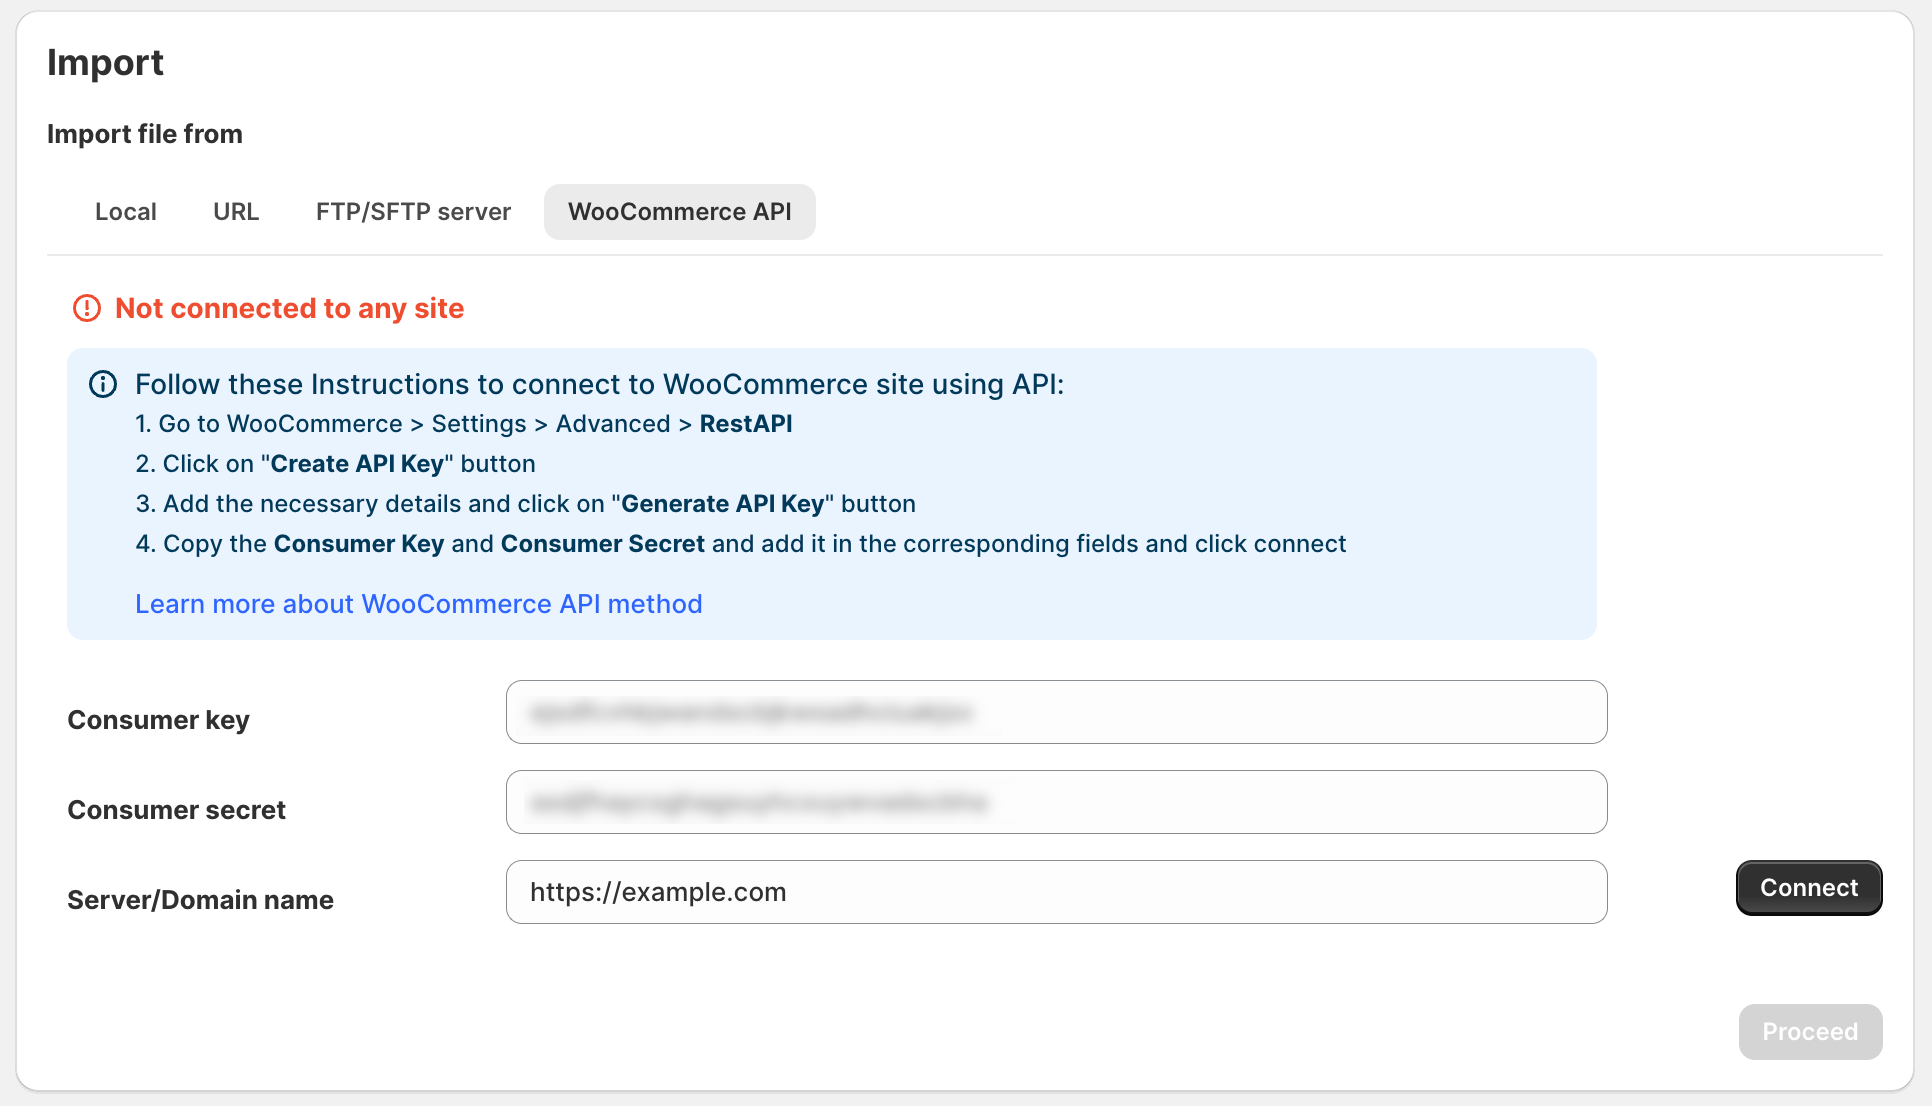The image size is (1932, 1106).
Task: Click the Proceed button
Action: coord(1810,1032)
